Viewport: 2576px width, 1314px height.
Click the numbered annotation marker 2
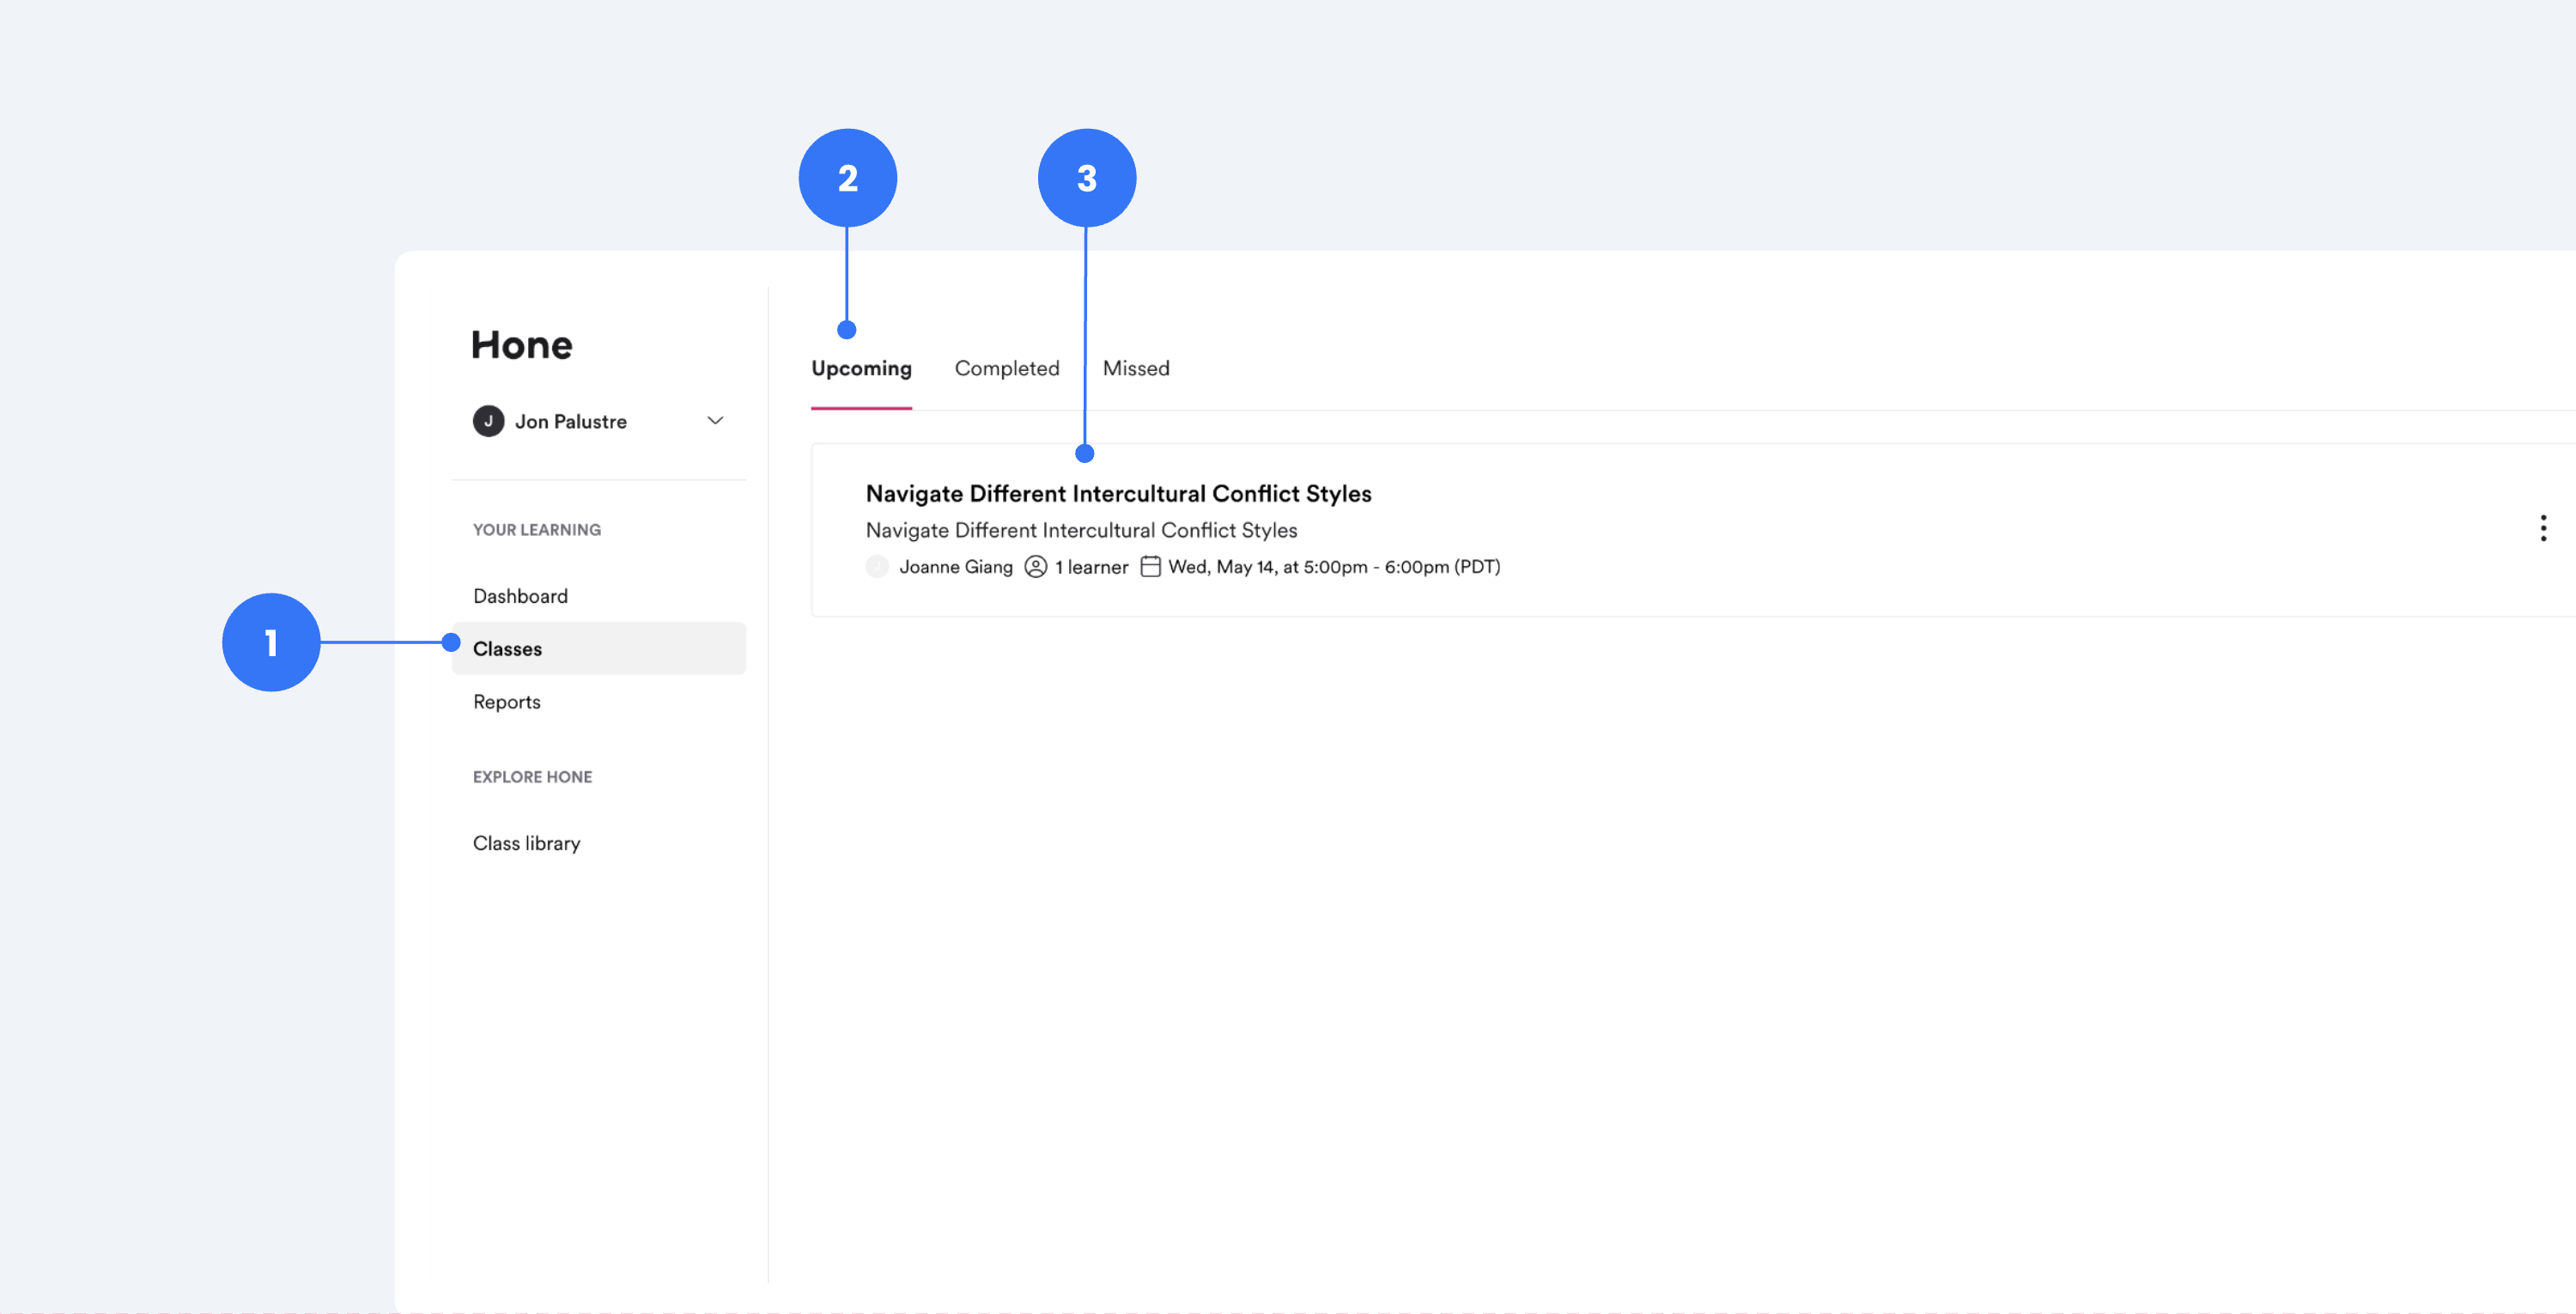point(847,178)
